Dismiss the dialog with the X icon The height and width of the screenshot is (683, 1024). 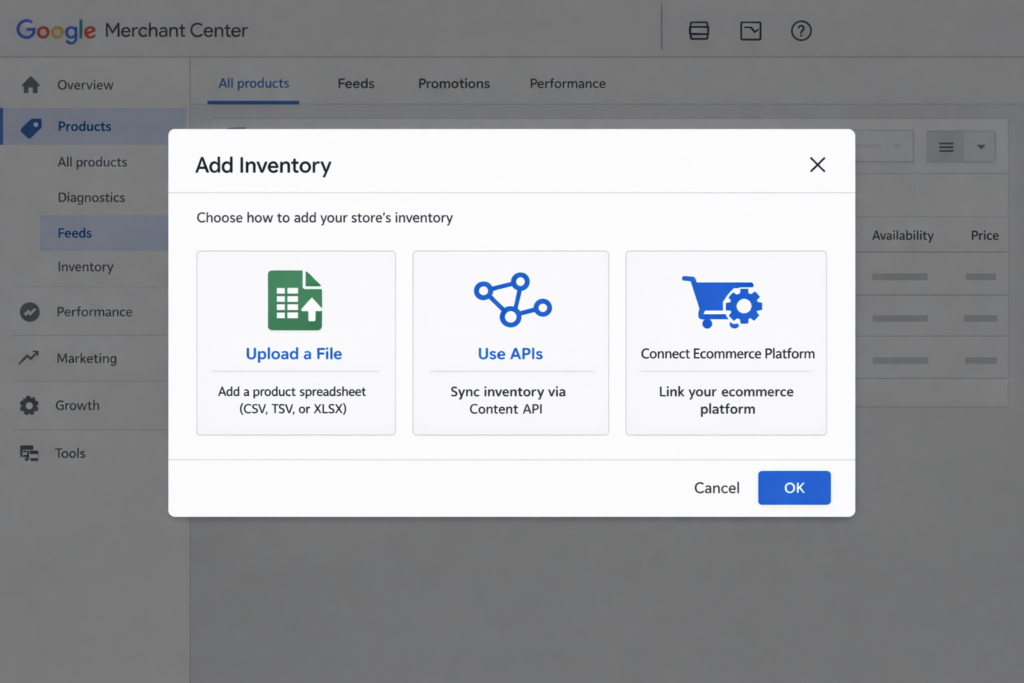tap(817, 165)
